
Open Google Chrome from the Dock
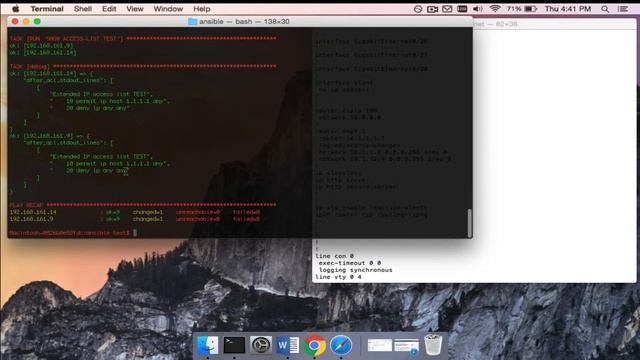(314, 345)
